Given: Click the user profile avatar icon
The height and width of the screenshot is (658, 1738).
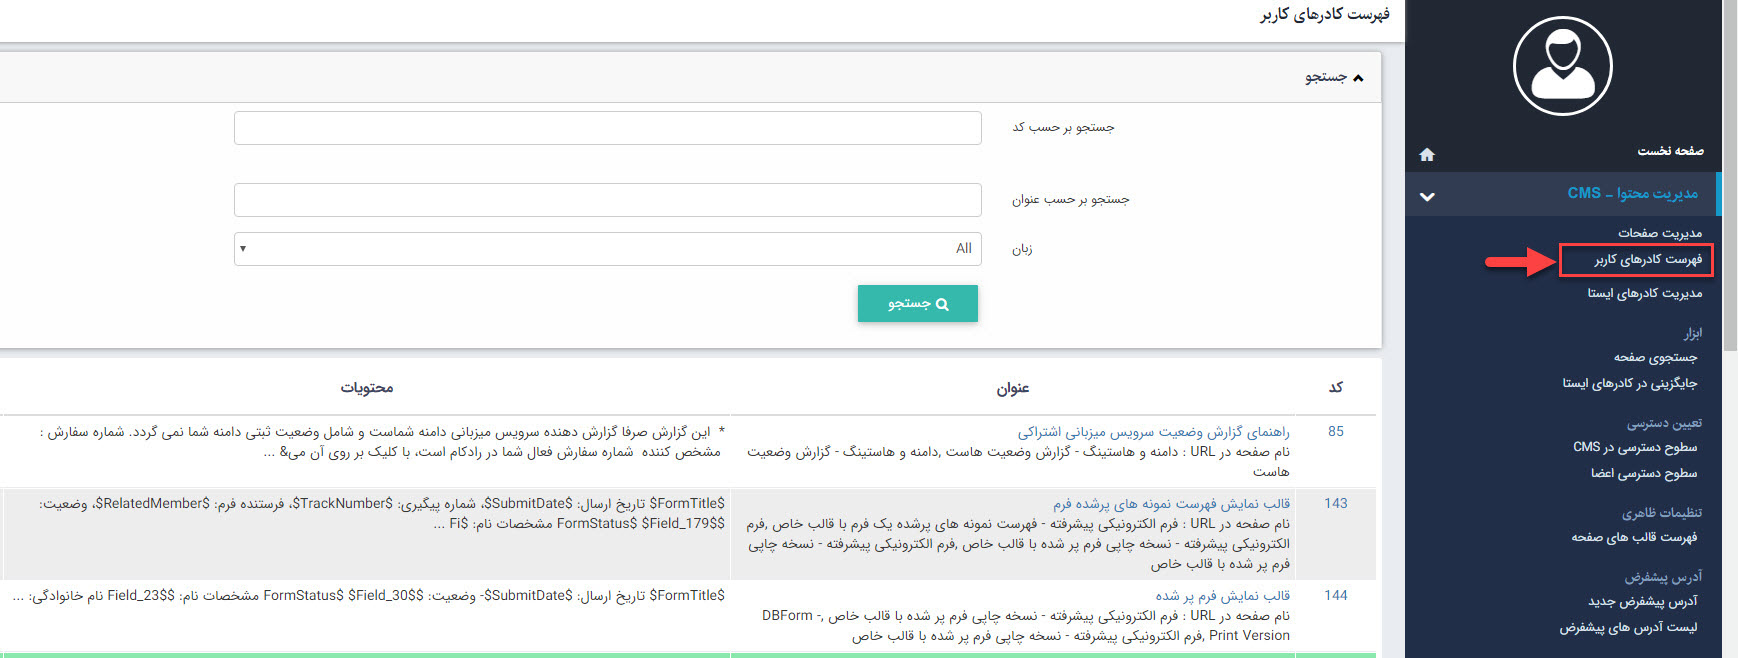Looking at the screenshot, I should tap(1562, 66).
